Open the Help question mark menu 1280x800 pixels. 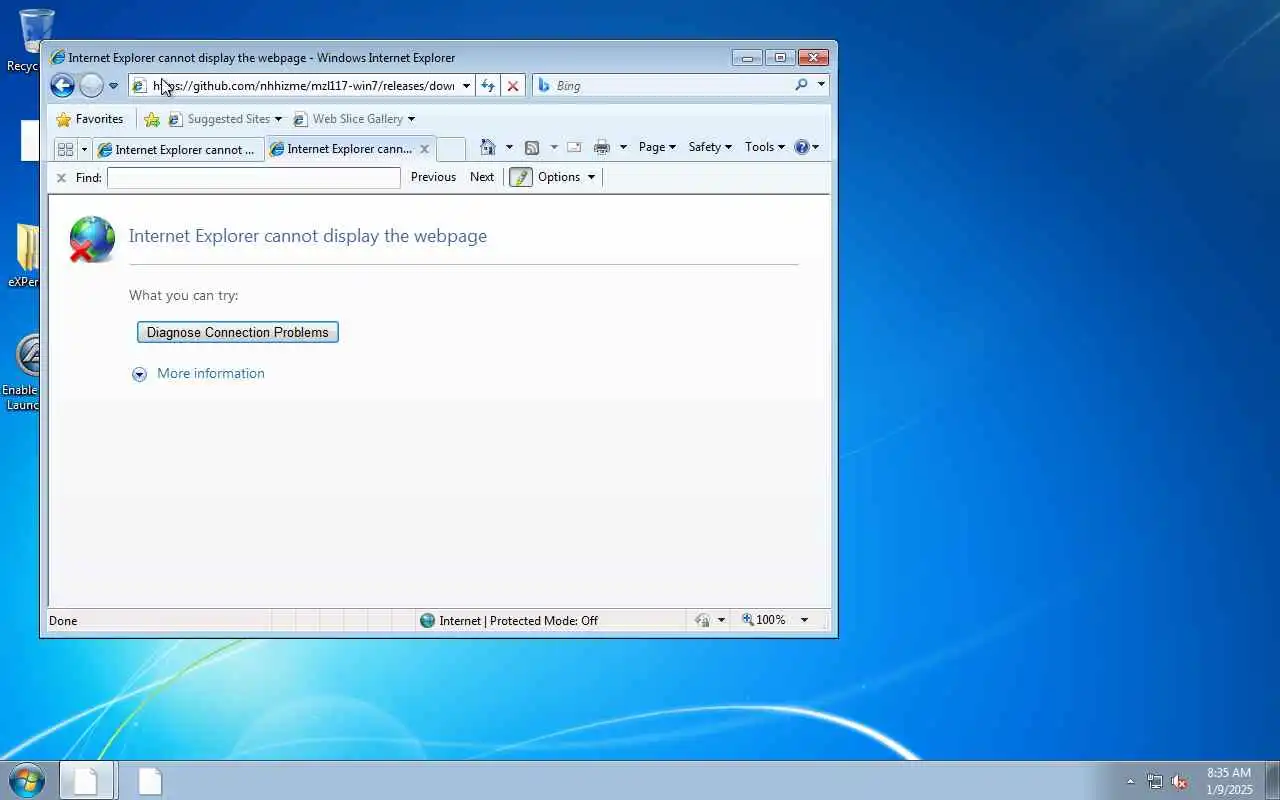pyautogui.click(x=806, y=147)
